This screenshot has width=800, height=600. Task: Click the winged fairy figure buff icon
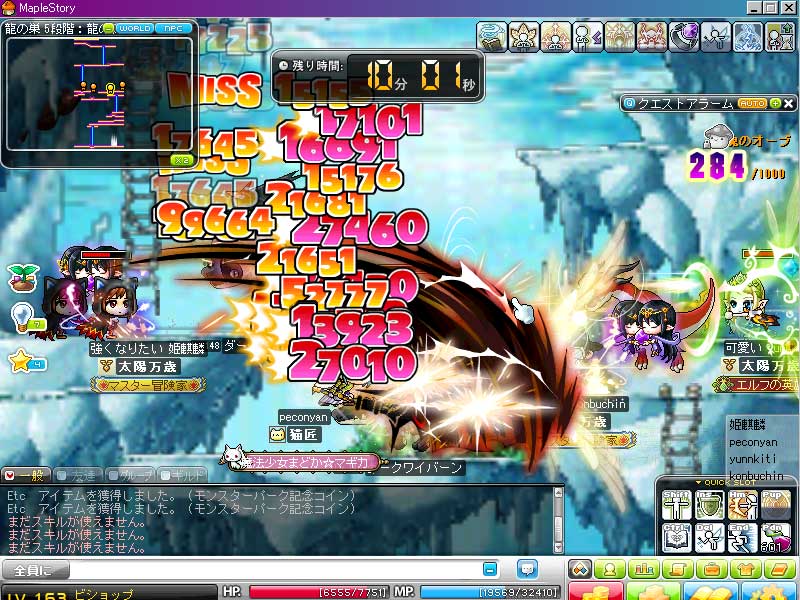tap(716, 37)
